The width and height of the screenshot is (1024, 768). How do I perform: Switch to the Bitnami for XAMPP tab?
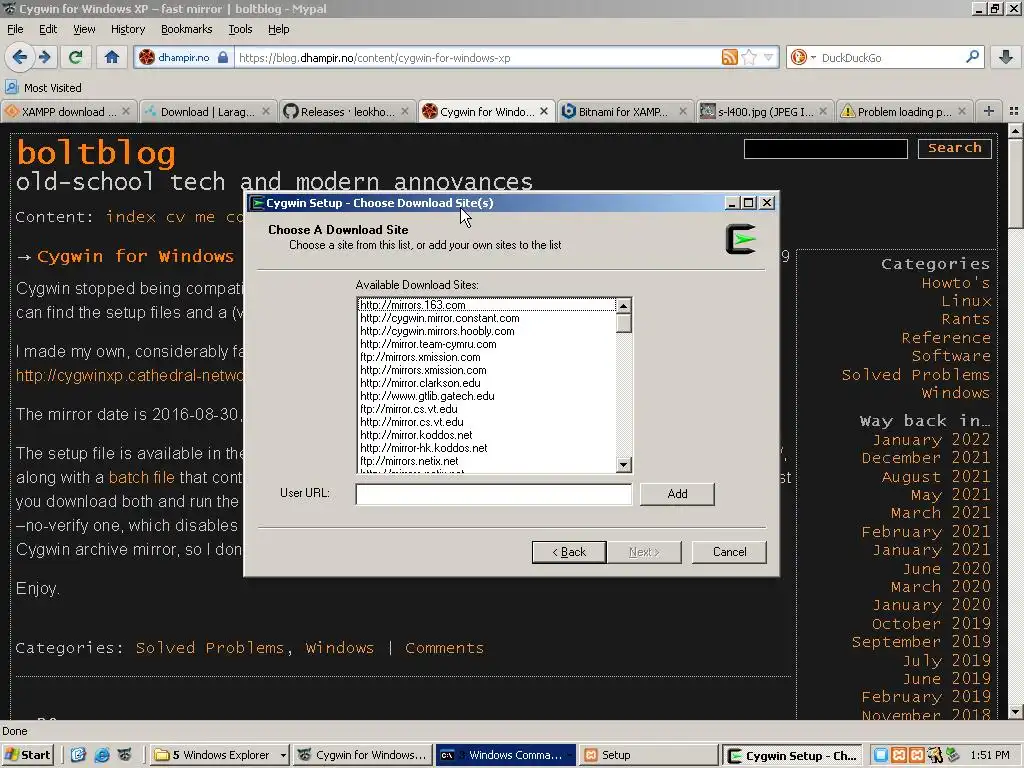click(625, 112)
